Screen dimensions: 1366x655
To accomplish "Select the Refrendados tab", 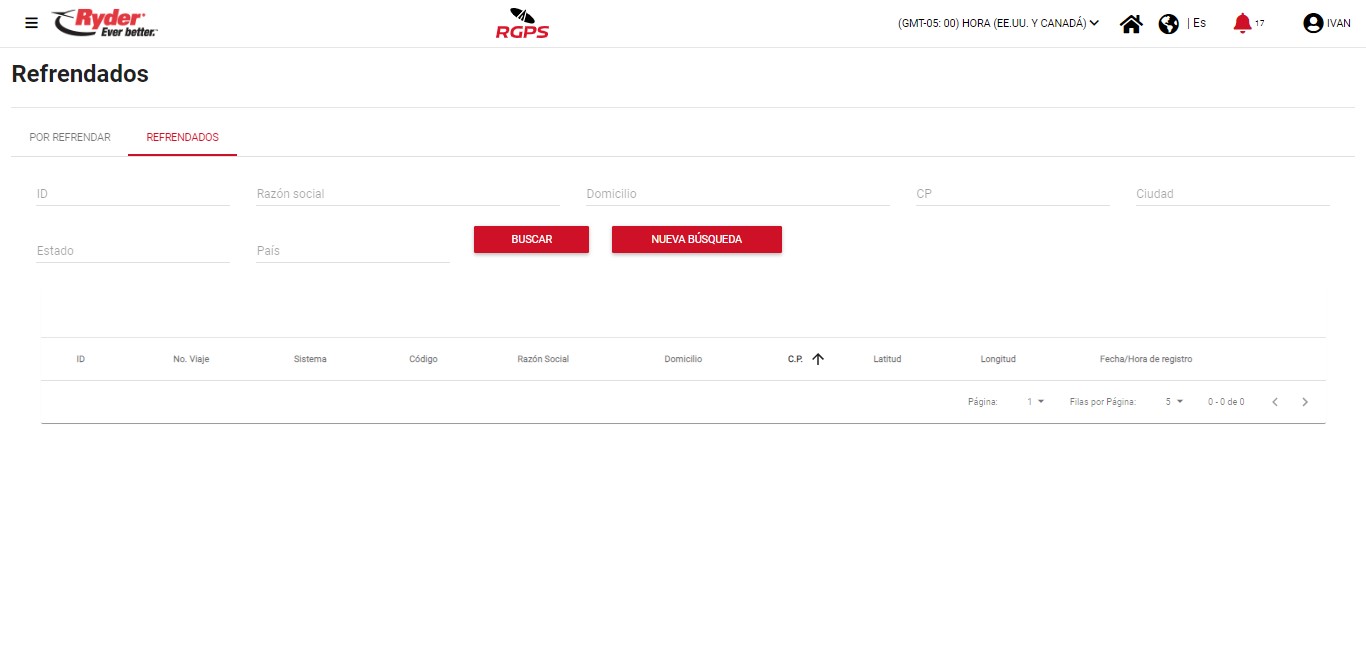I will click(182, 137).
